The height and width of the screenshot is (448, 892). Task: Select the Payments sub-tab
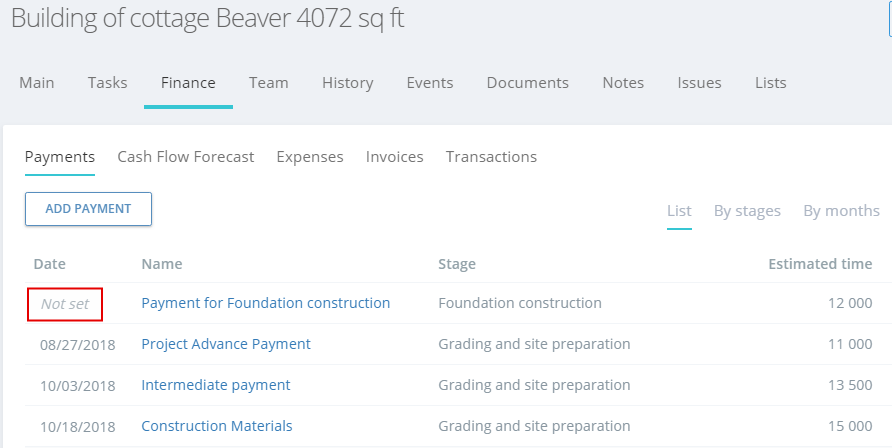pos(60,157)
